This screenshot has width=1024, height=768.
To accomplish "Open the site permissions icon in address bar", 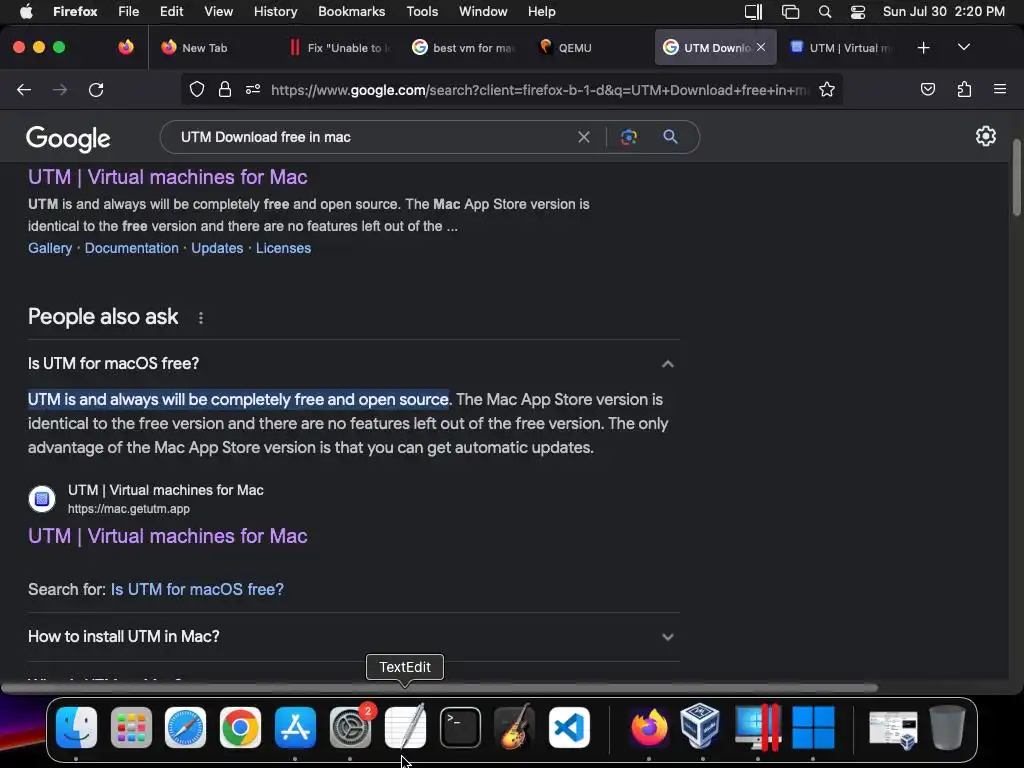I will (x=253, y=89).
